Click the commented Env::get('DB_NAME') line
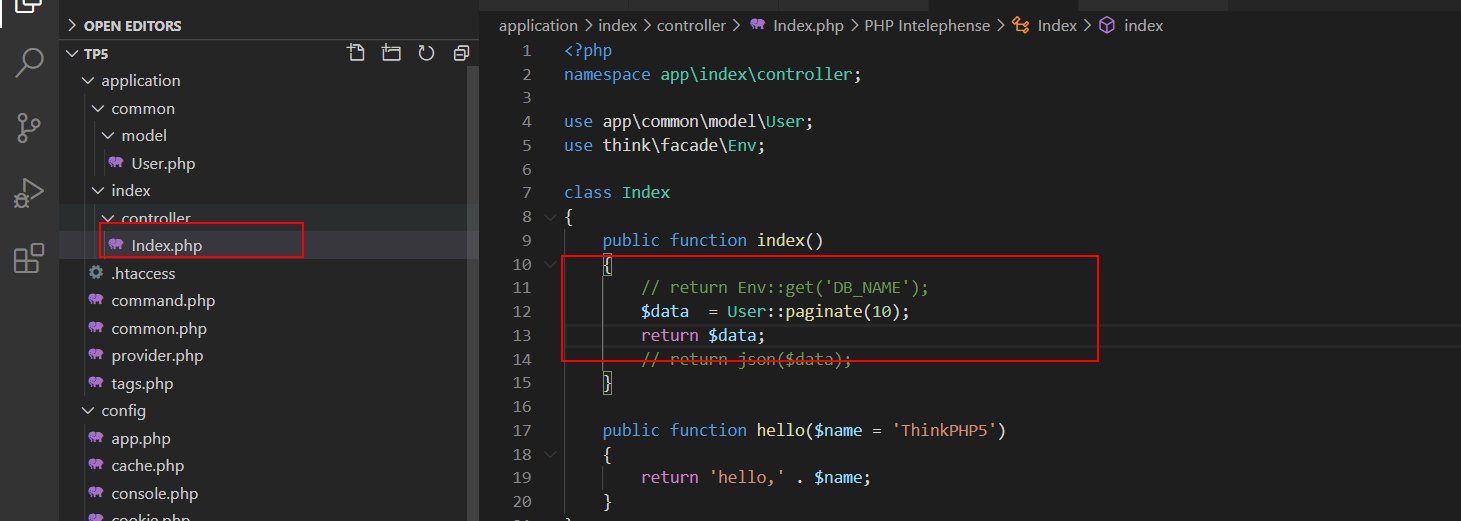Screen dimensions: 1461x521 785,288
